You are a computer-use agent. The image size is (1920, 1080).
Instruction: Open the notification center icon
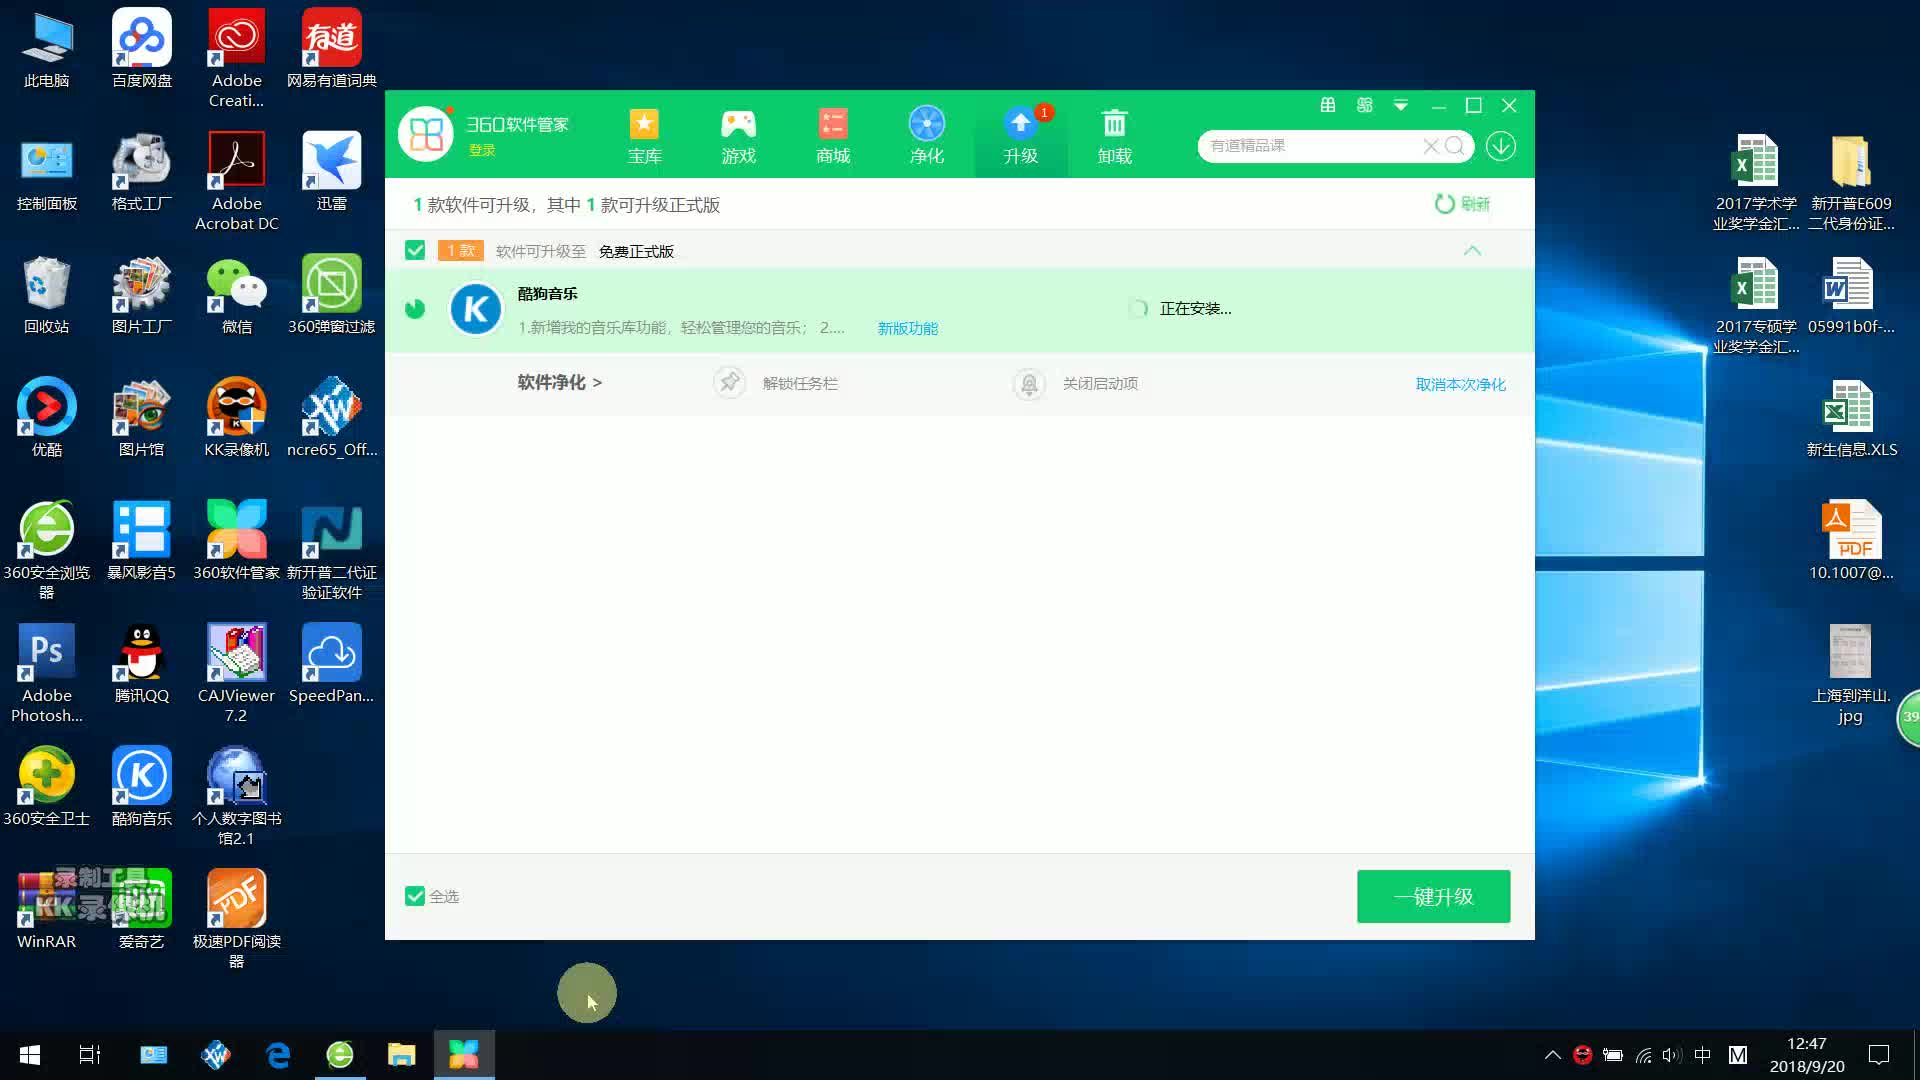pos(1879,1055)
